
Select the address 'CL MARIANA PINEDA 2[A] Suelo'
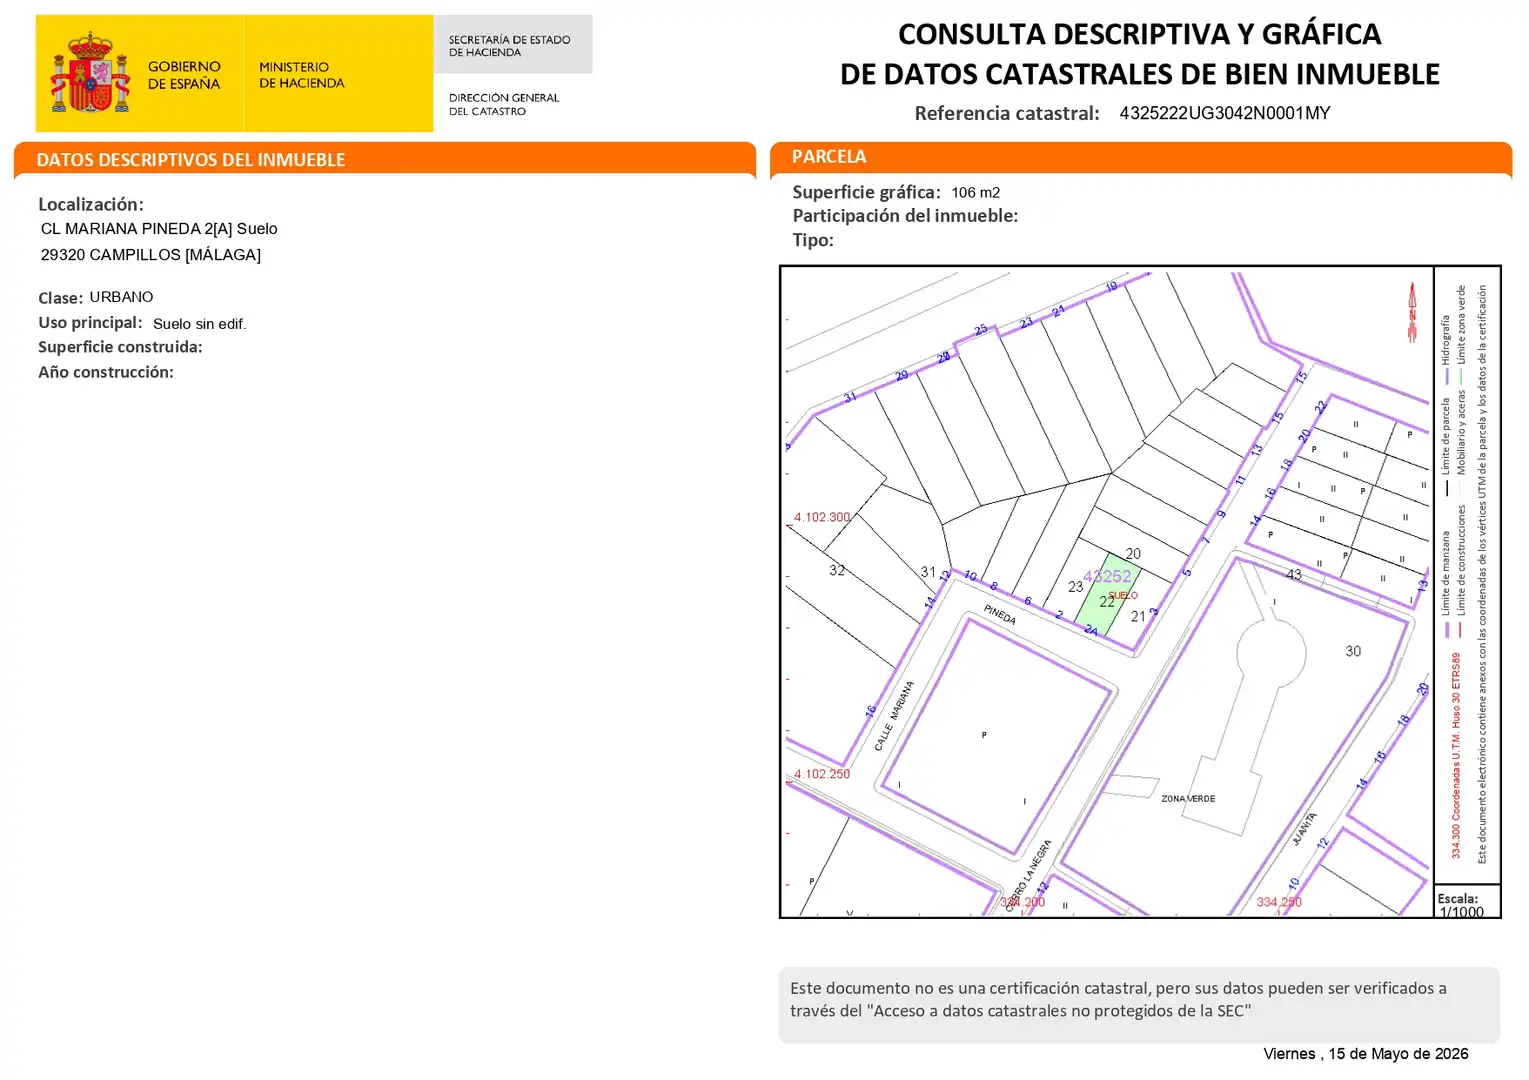pyautogui.click(x=159, y=229)
